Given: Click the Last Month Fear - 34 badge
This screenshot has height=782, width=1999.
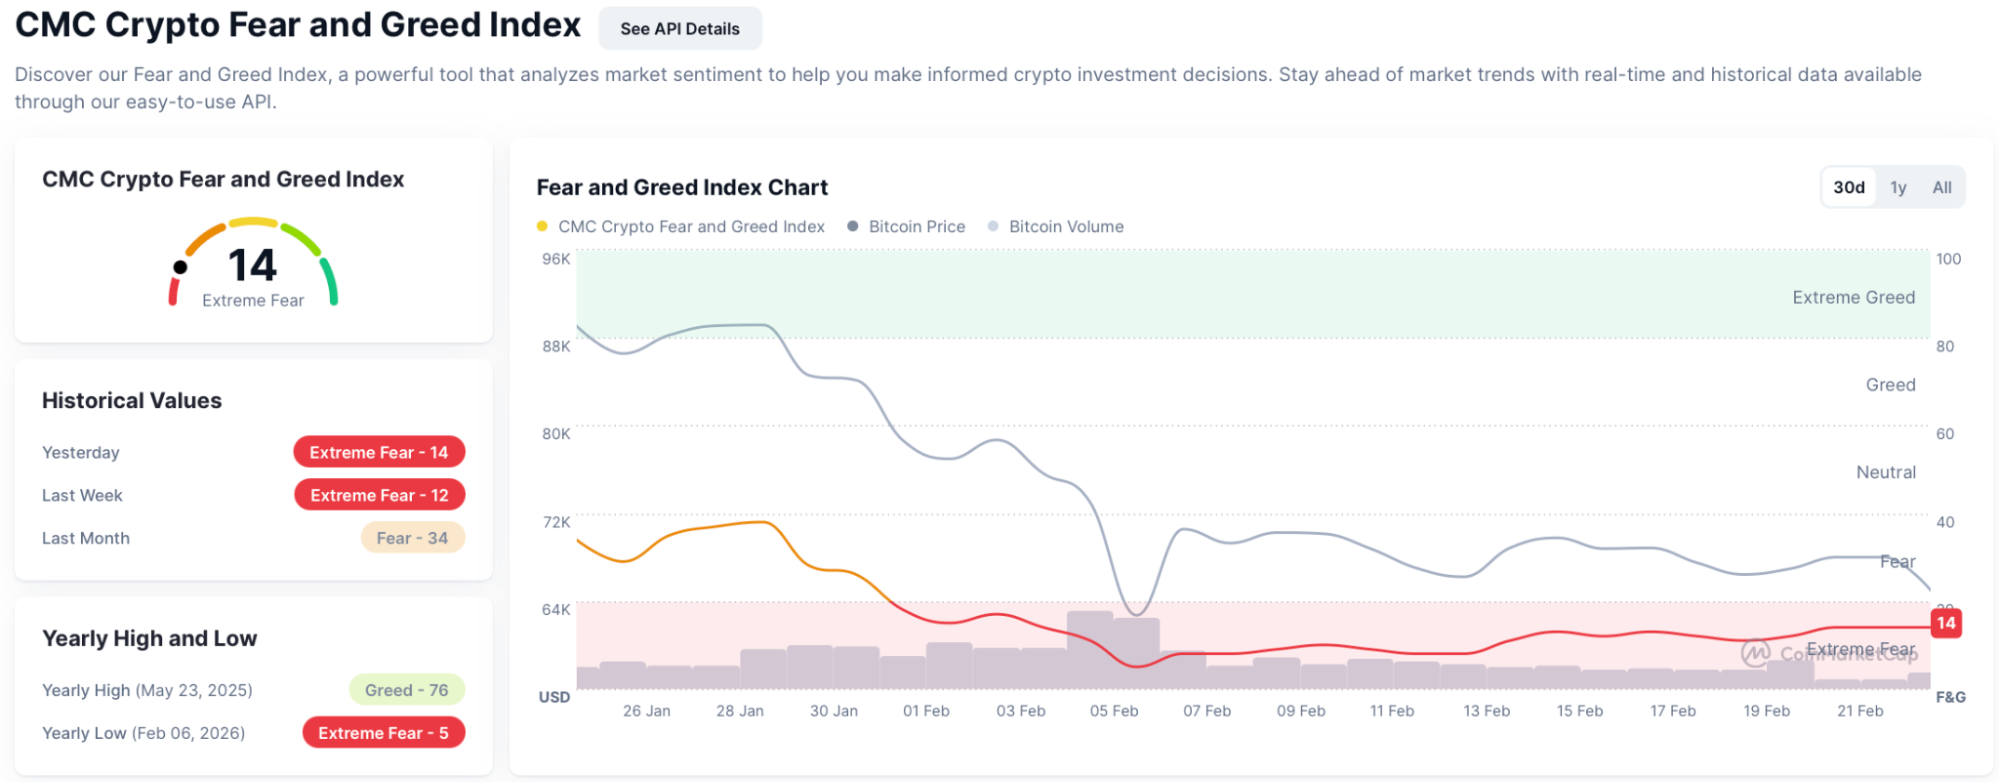Looking at the screenshot, I should point(412,538).
